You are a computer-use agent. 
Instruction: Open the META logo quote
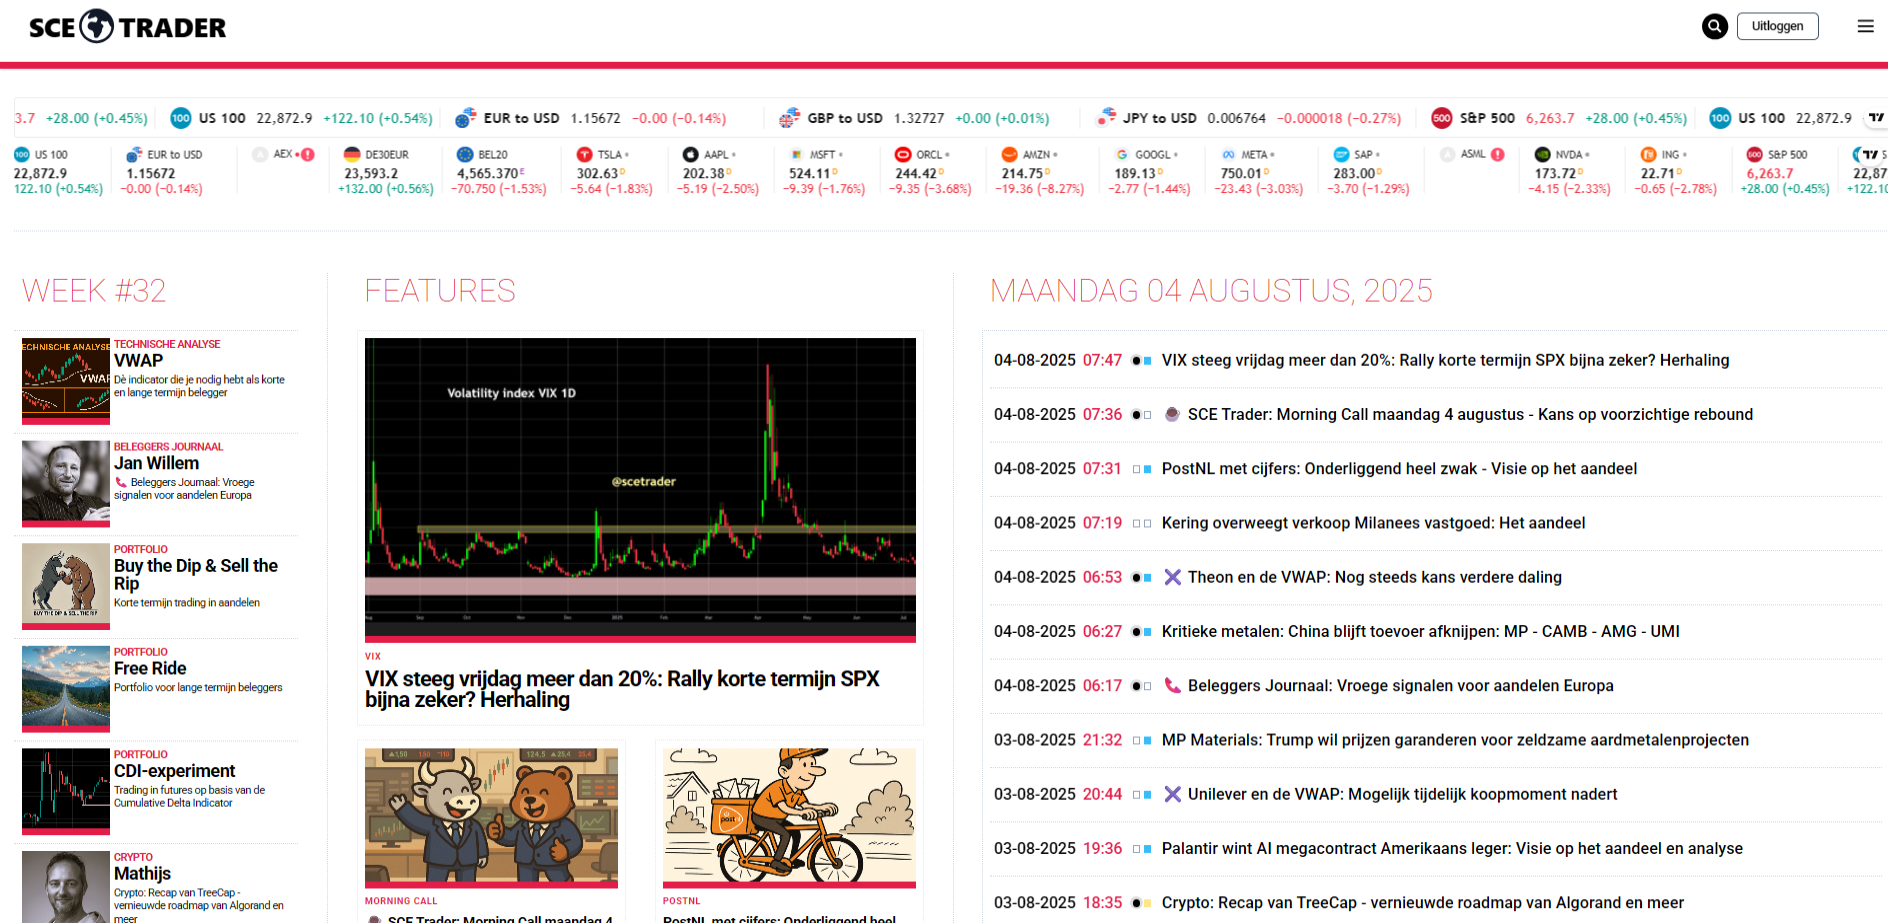[x=1228, y=154]
